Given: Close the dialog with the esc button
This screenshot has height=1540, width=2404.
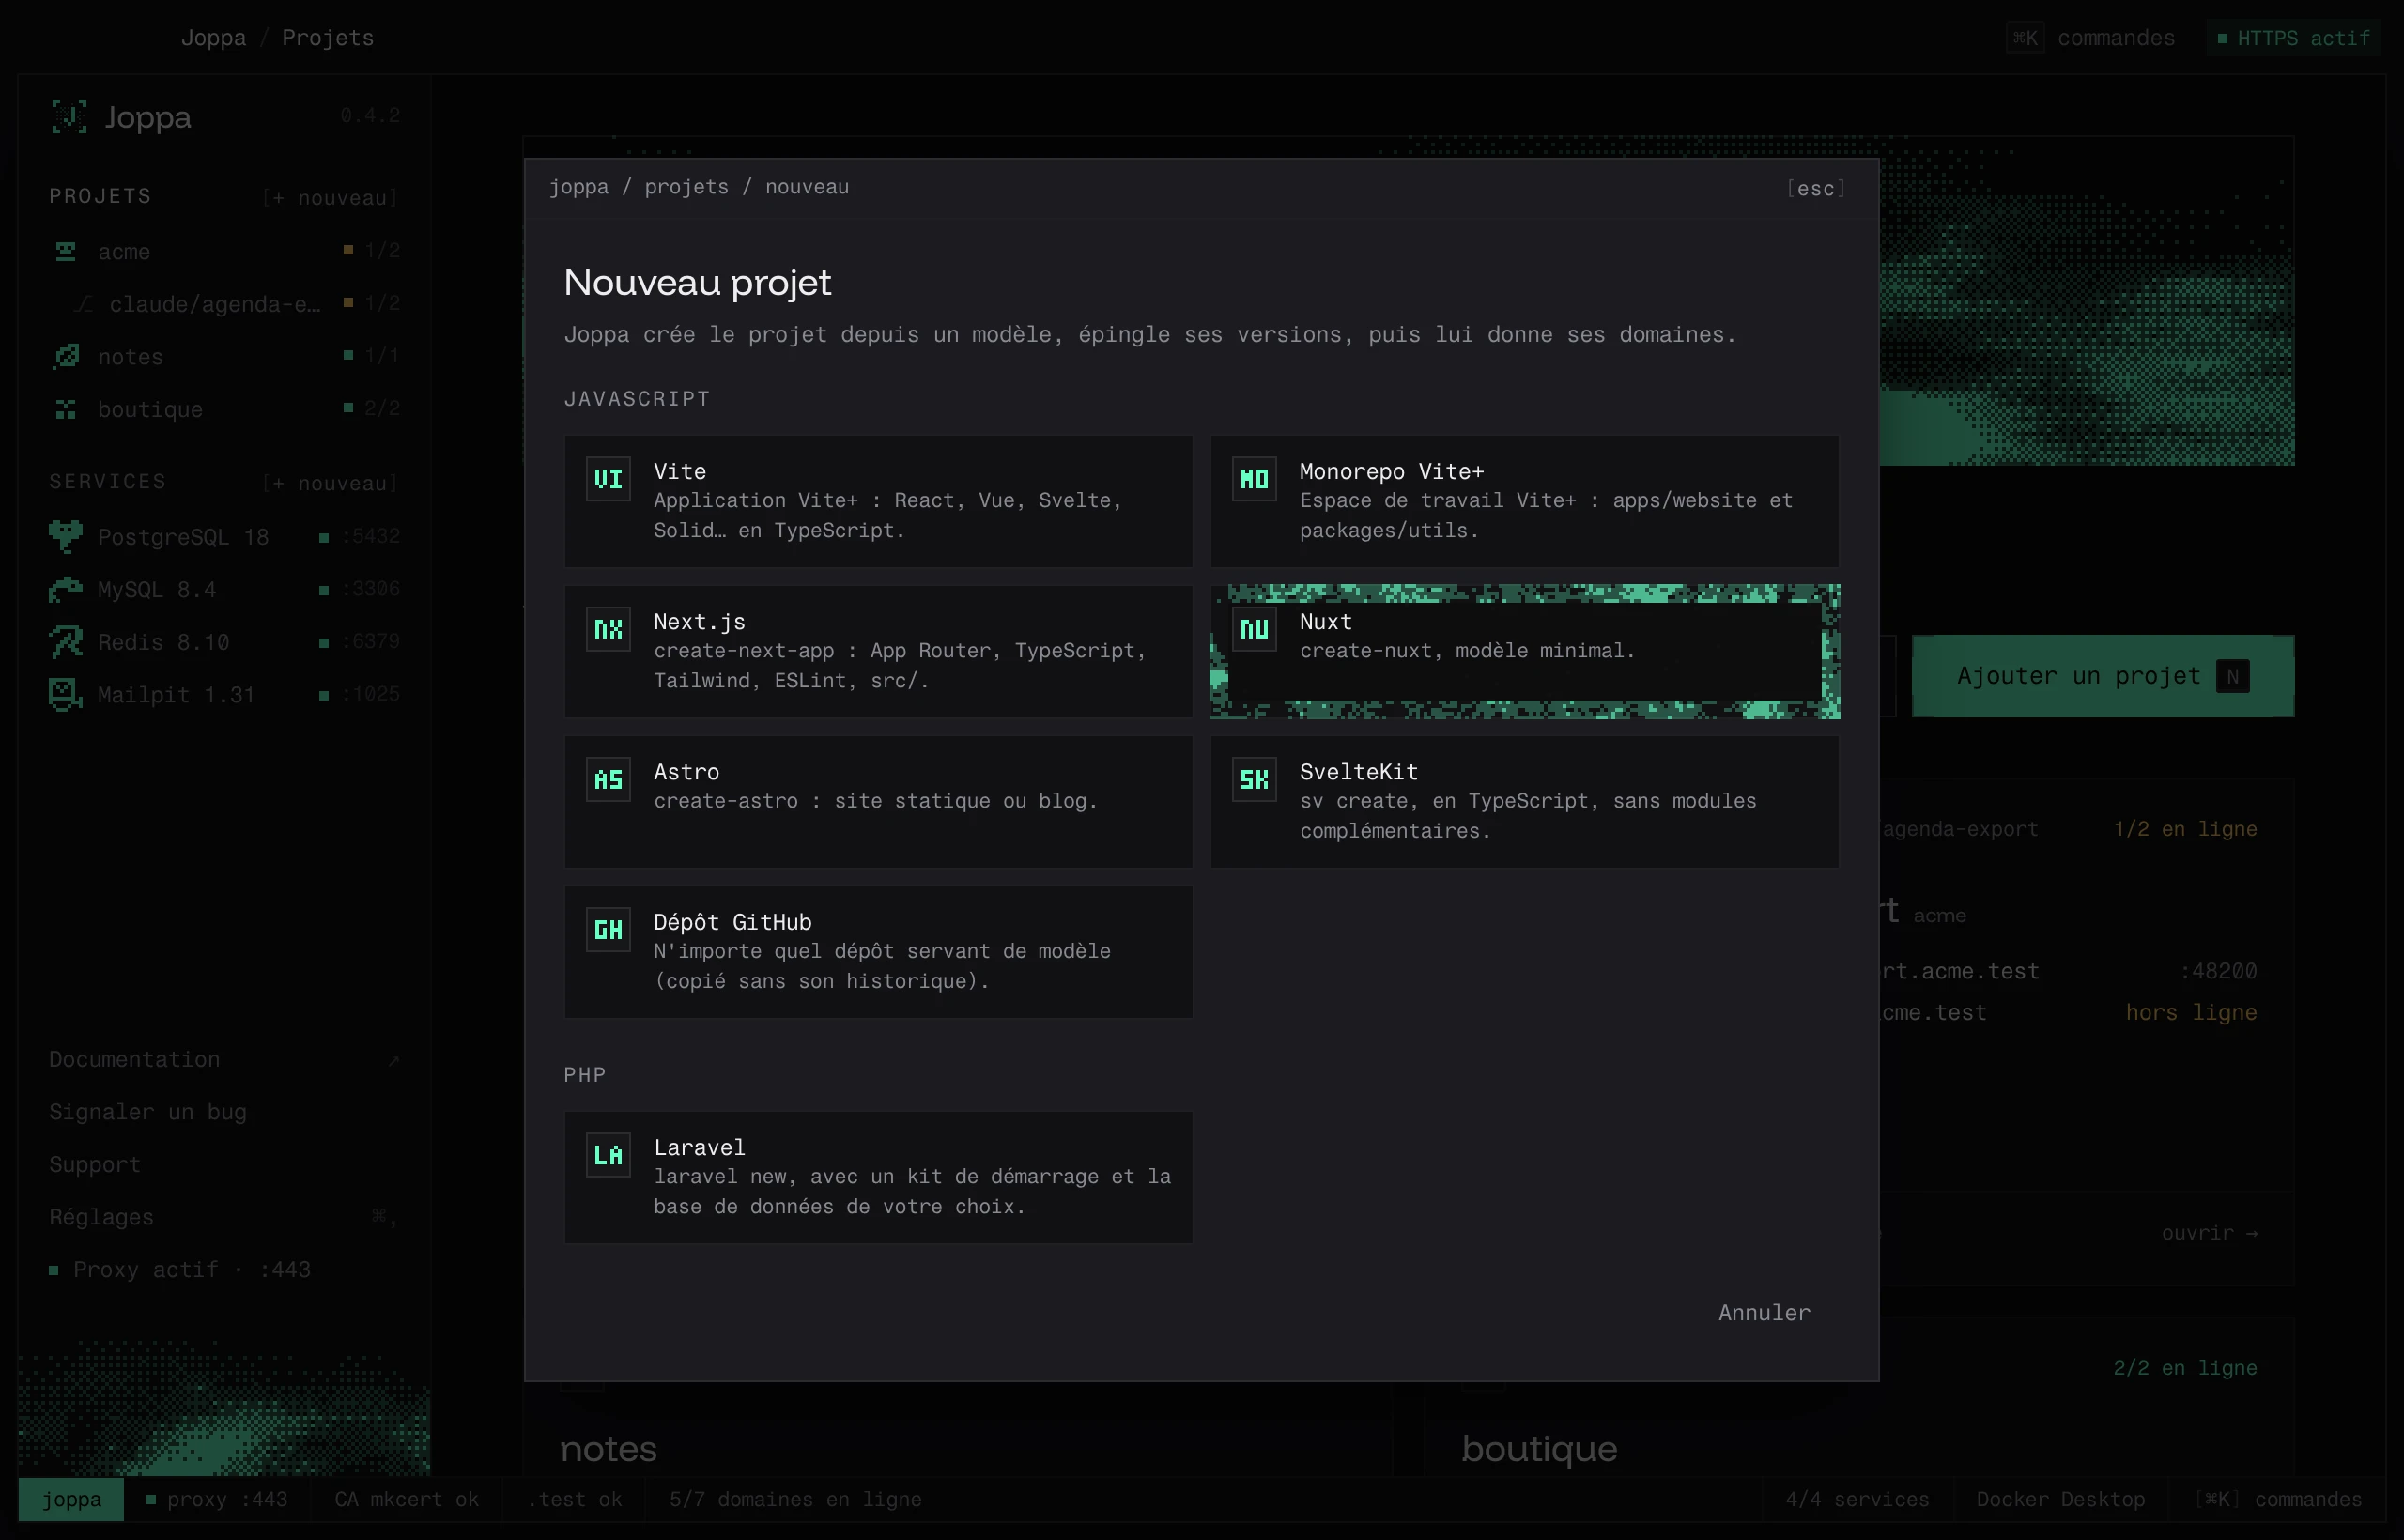Looking at the screenshot, I should pyautogui.click(x=1815, y=188).
